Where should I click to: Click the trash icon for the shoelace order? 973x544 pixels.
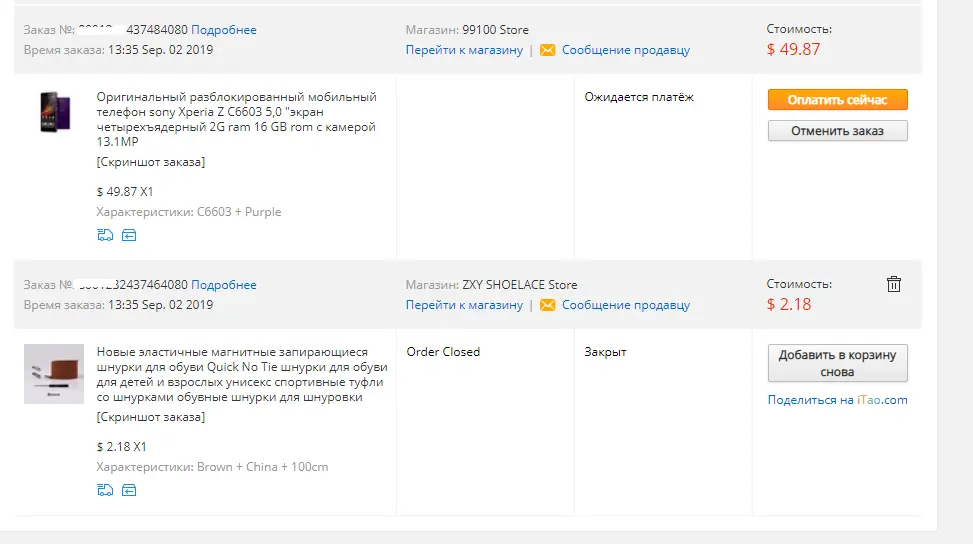(894, 284)
